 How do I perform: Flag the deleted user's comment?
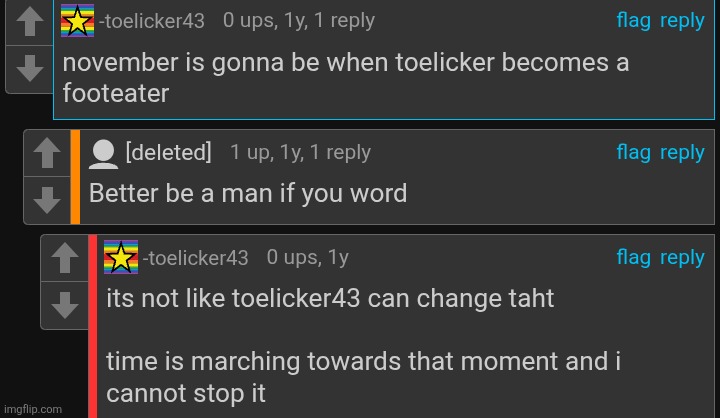point(633,152)
